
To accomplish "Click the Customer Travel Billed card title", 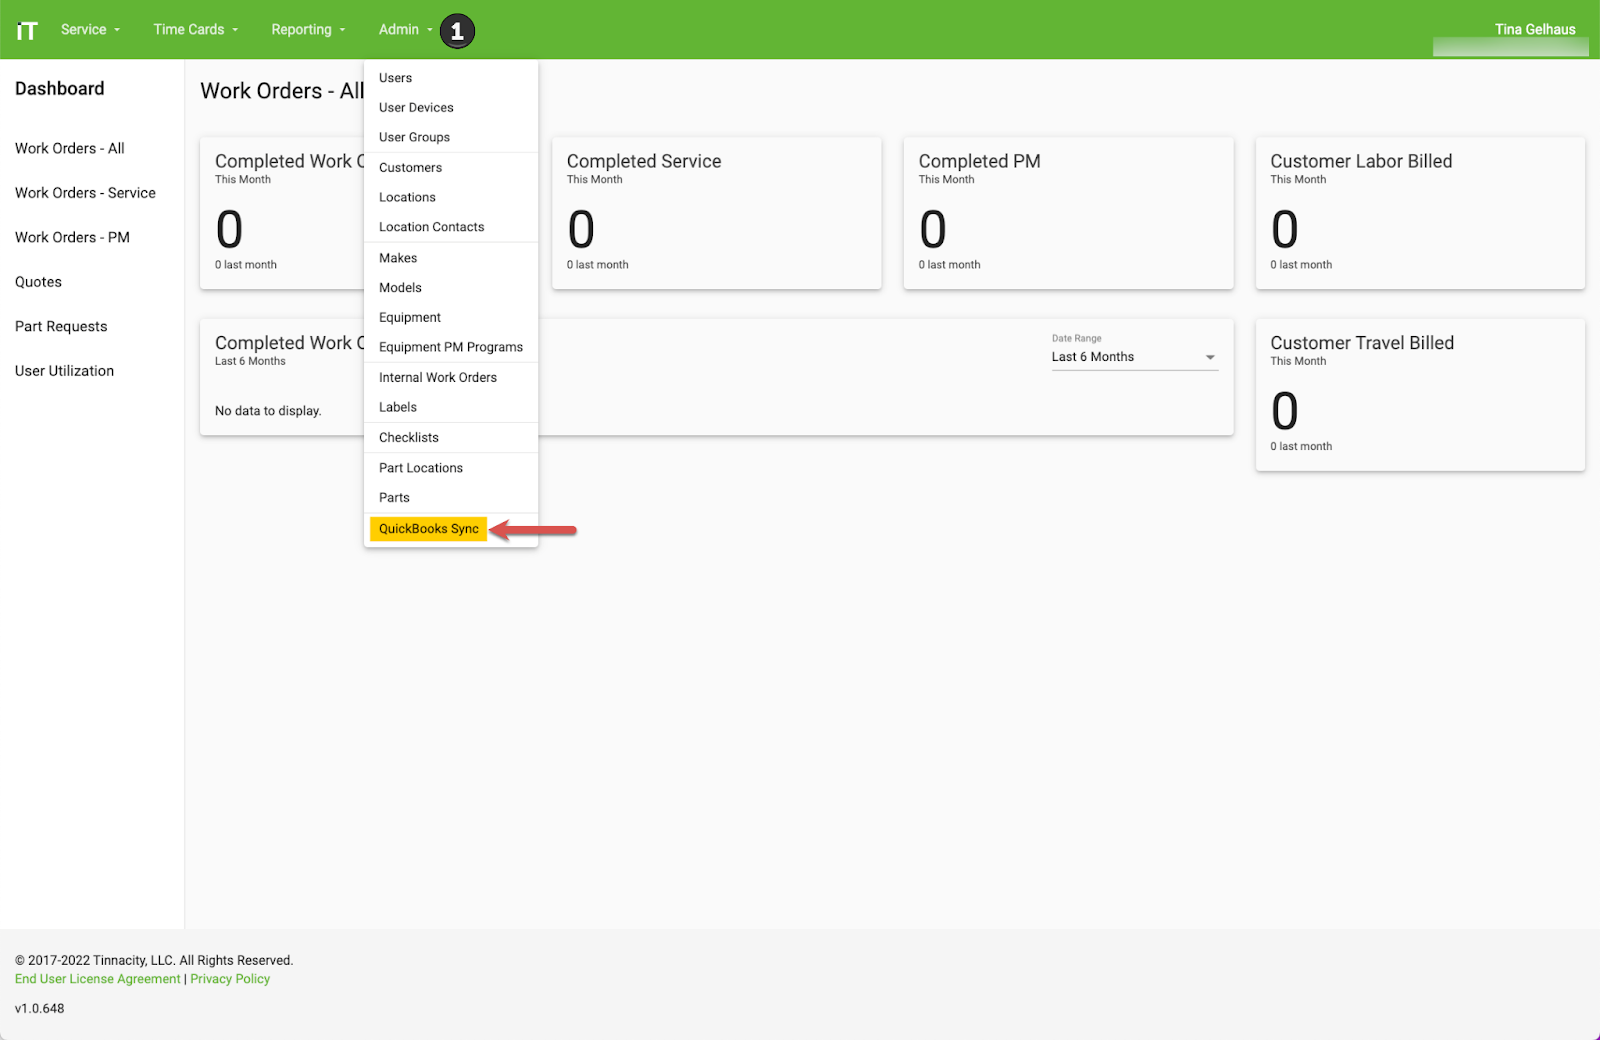I will click(x=1362, y=343).
